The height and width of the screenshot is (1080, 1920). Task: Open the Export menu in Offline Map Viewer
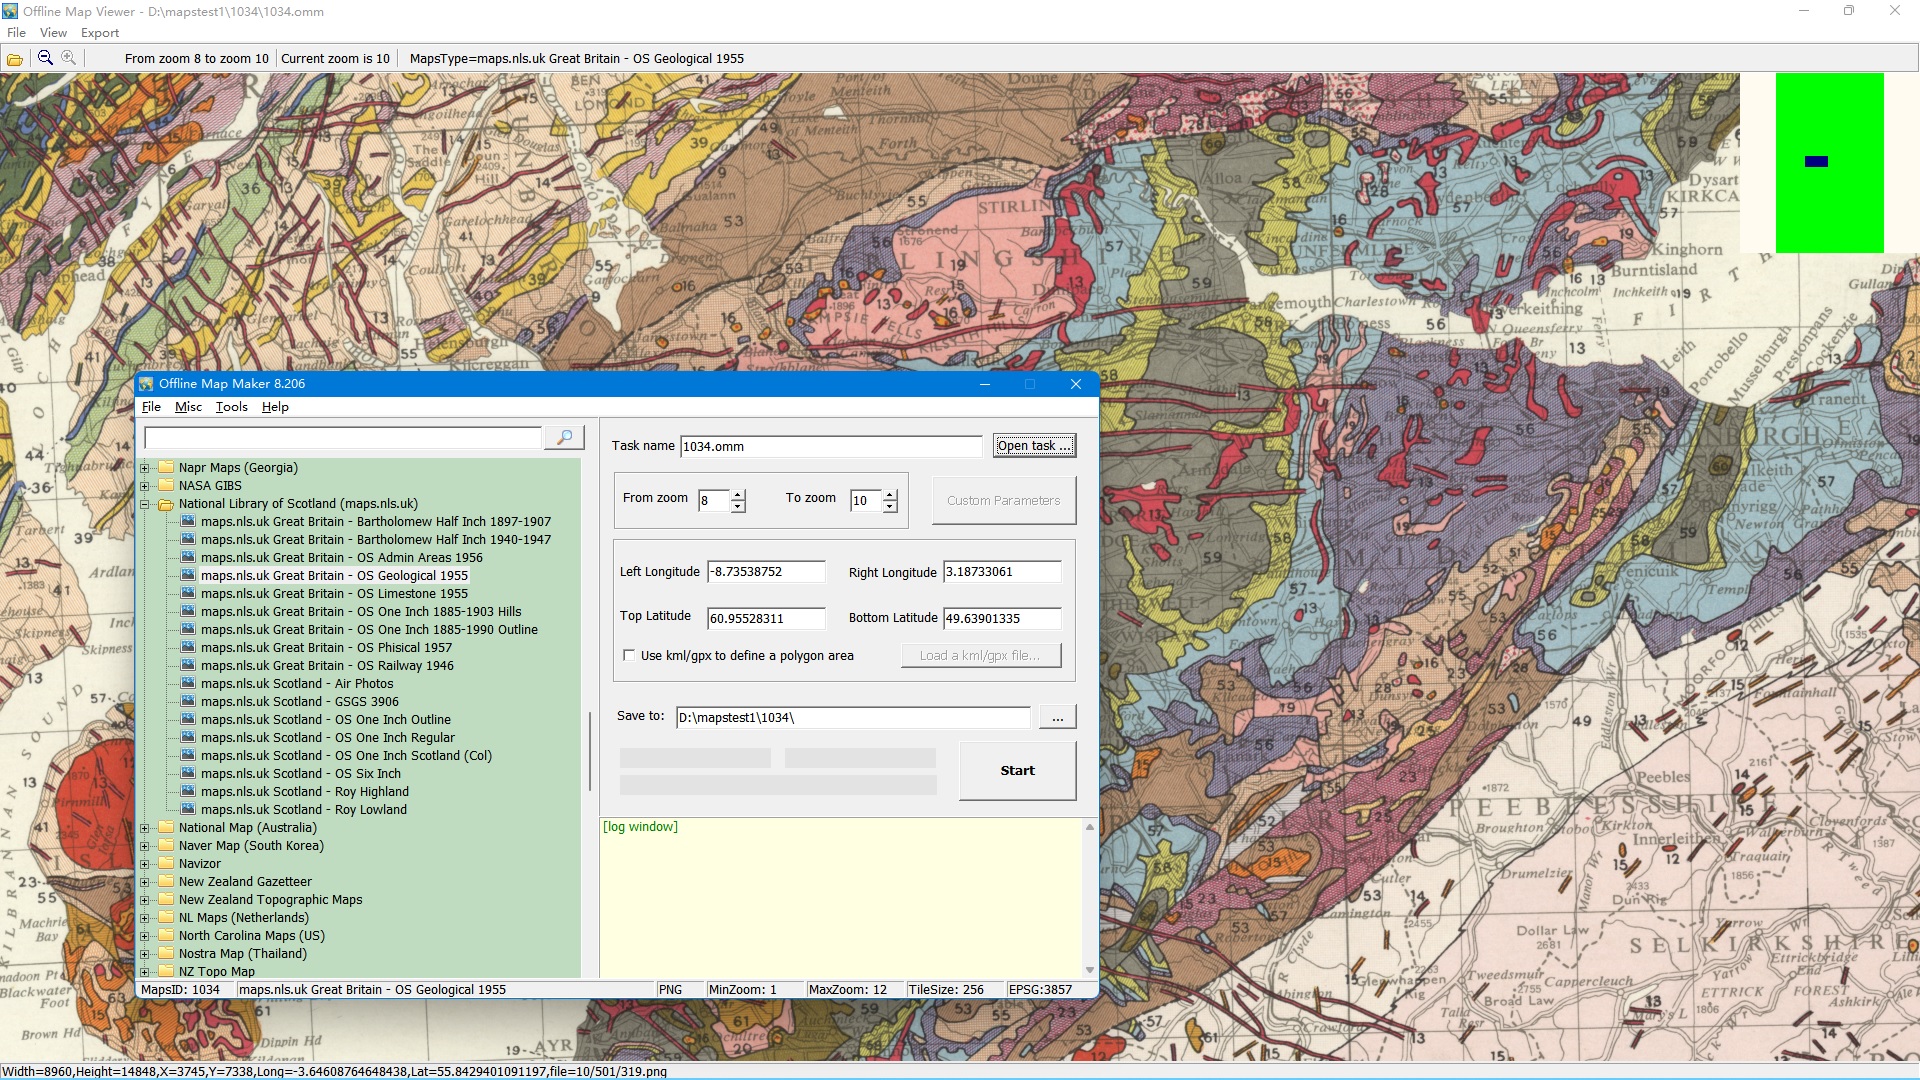(100, 33)
